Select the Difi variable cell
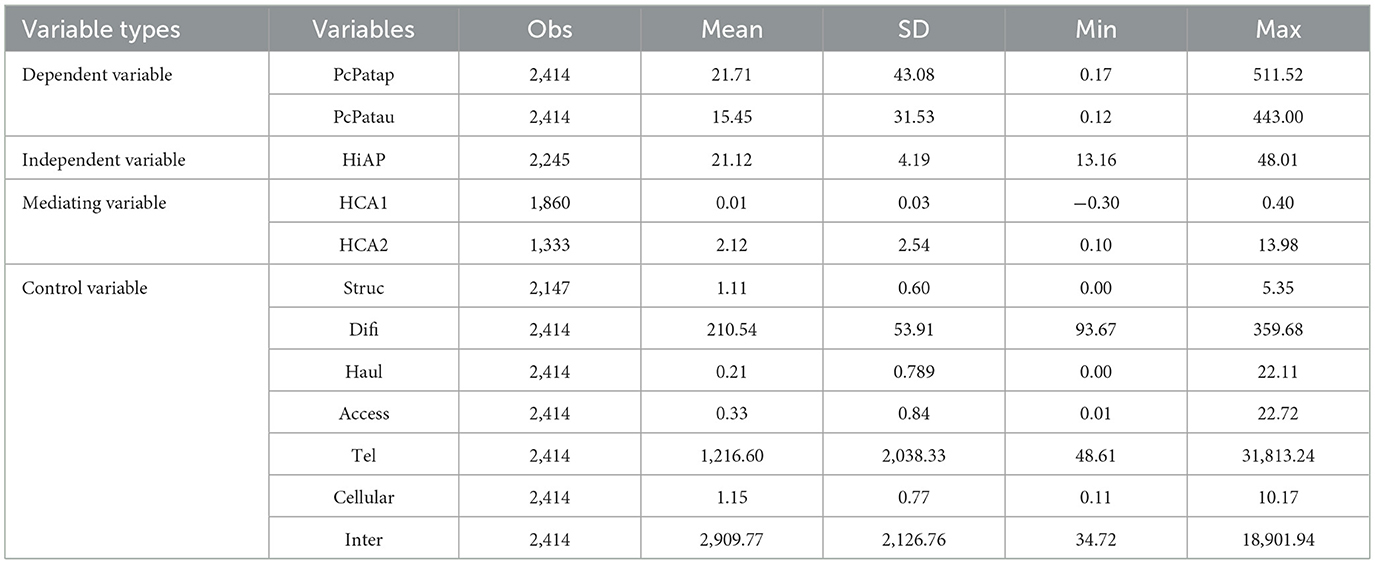1375x564 pixels. (x=363, y=330)
